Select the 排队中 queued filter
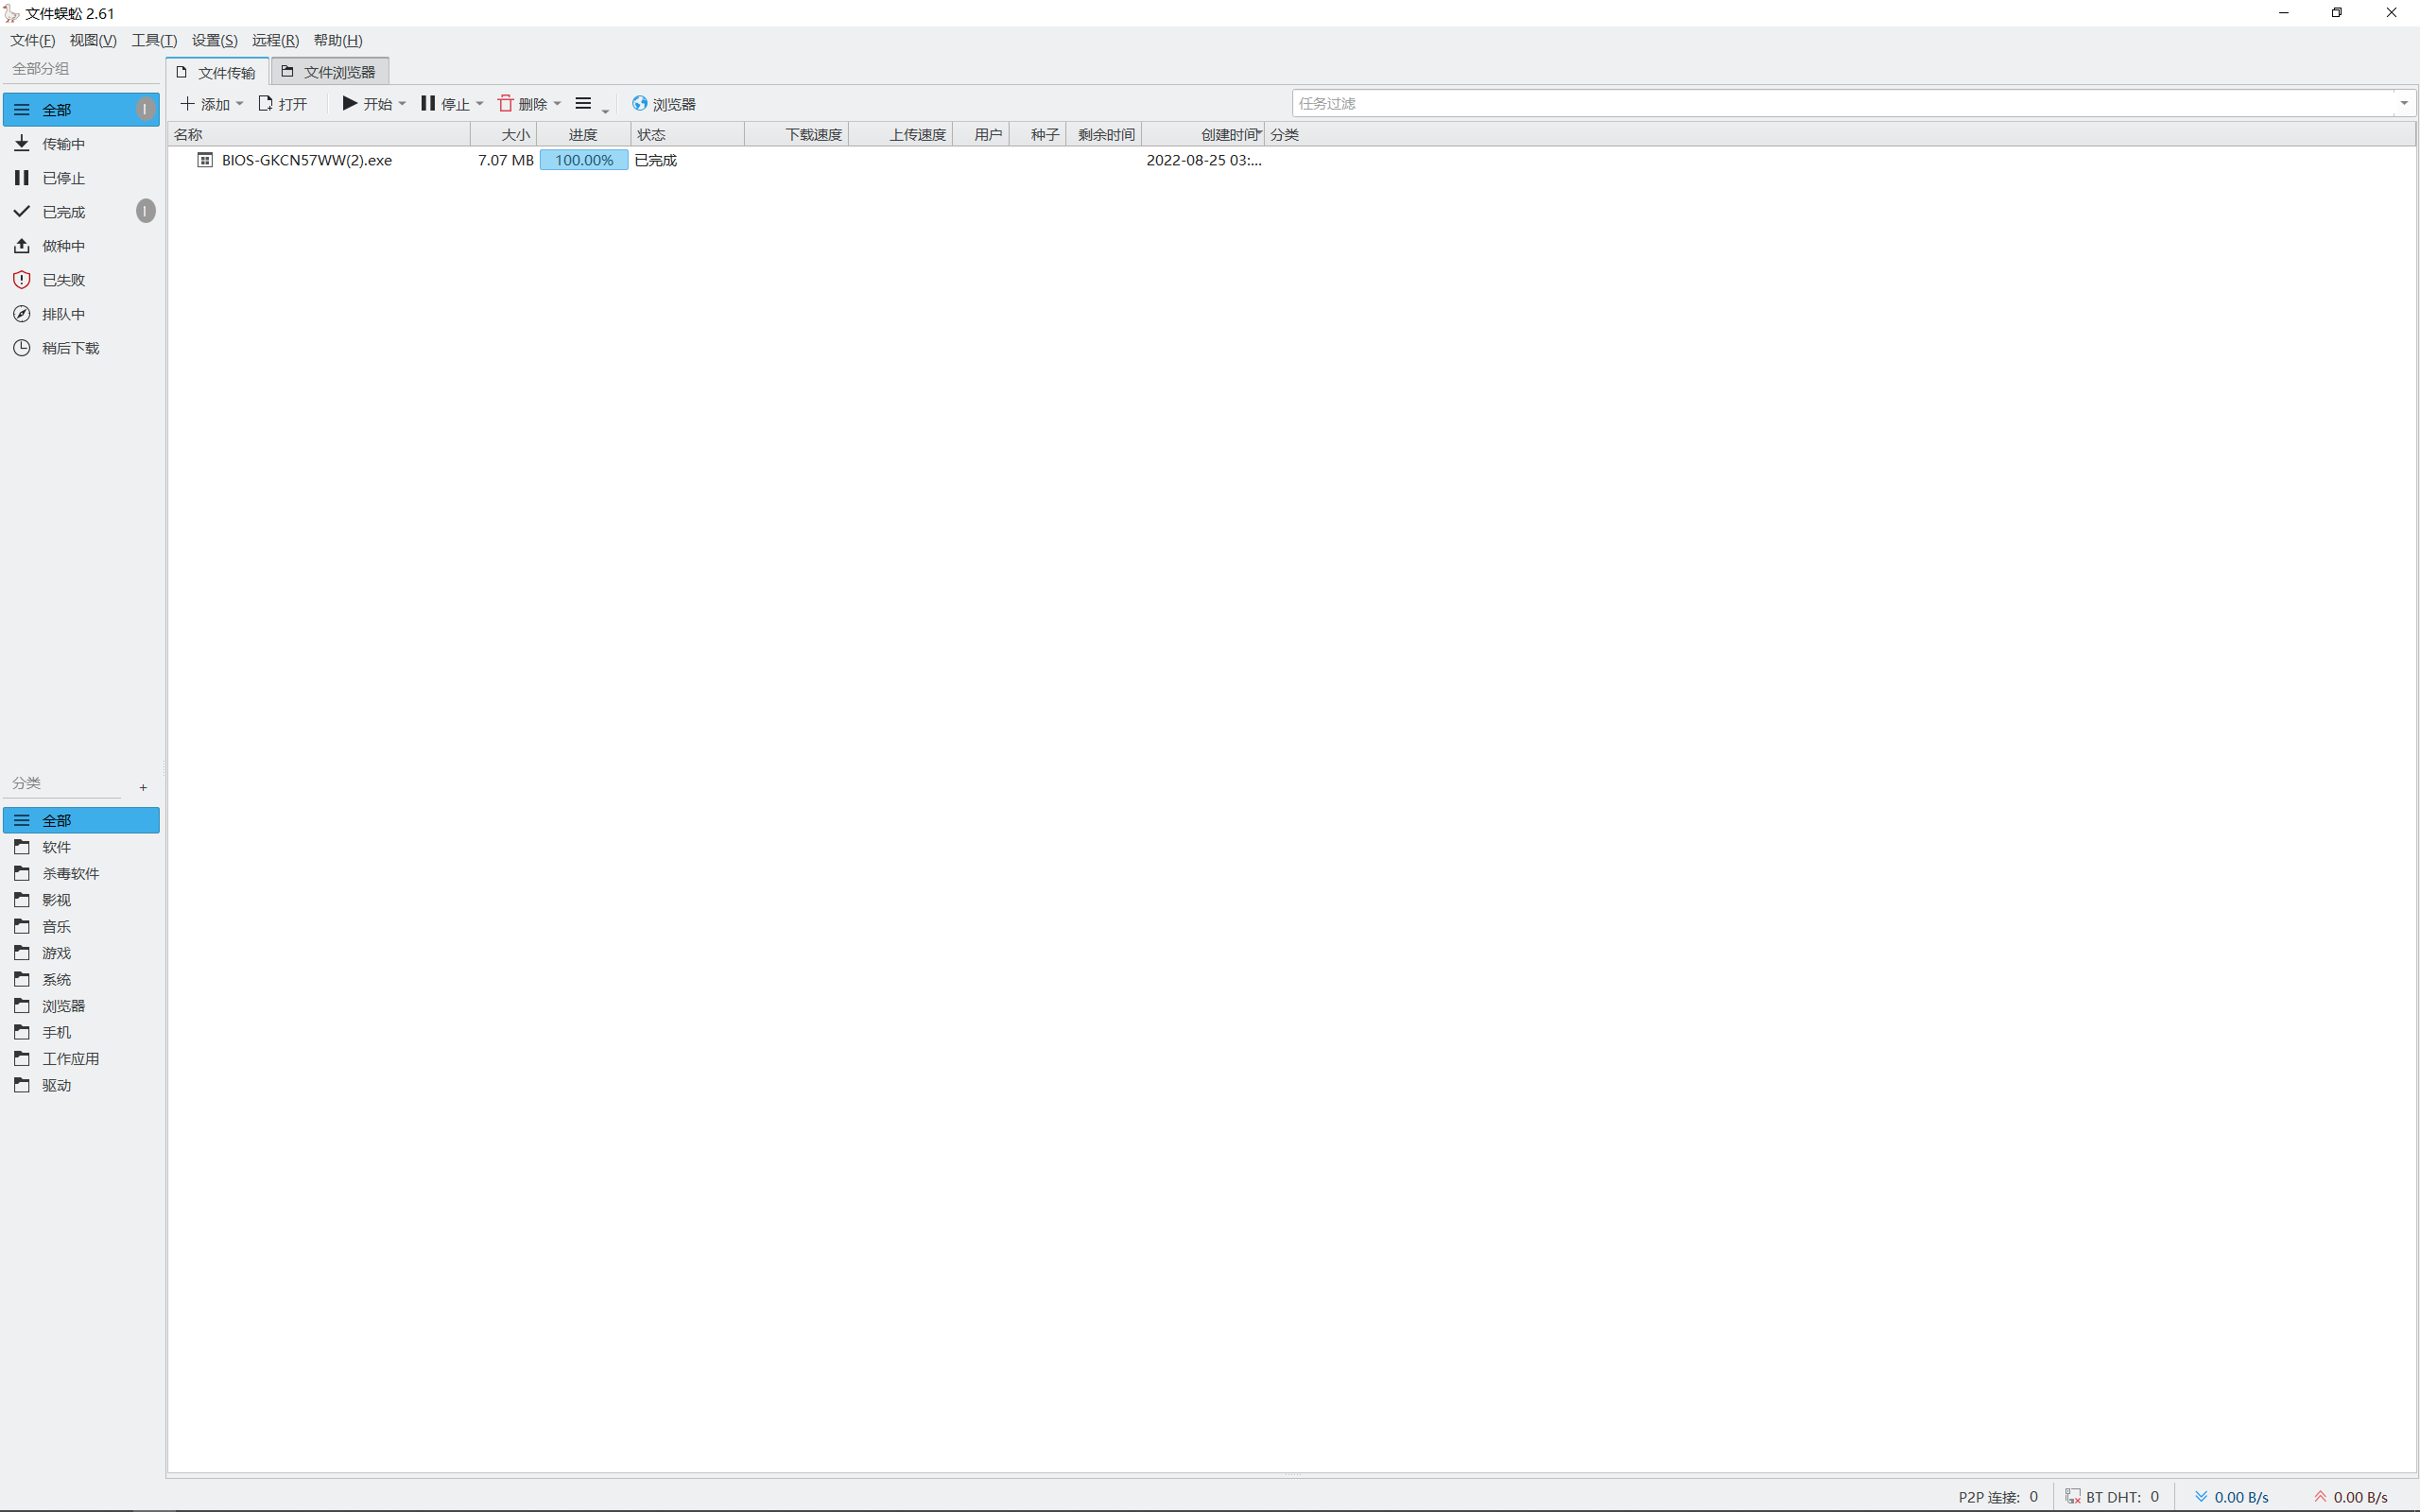This screenshot has height=1512, width=2420. [81, 314]
